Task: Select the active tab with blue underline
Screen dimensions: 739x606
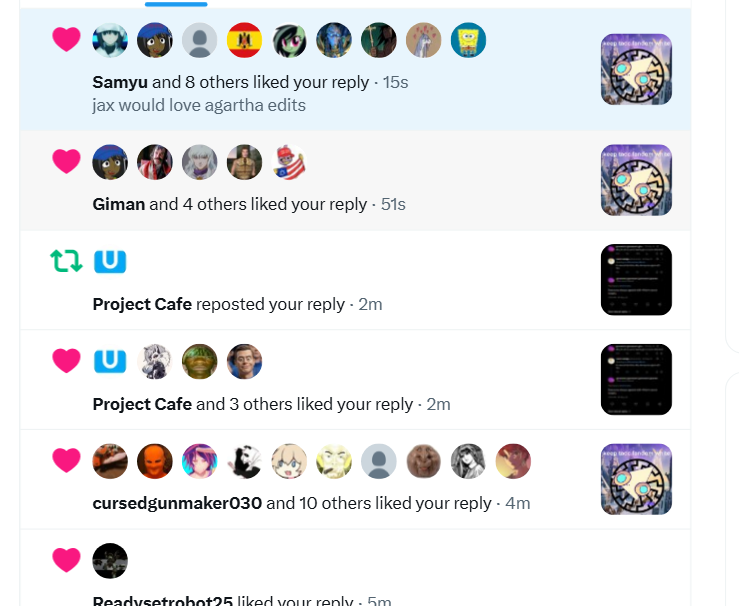Action: pos(176,4)
